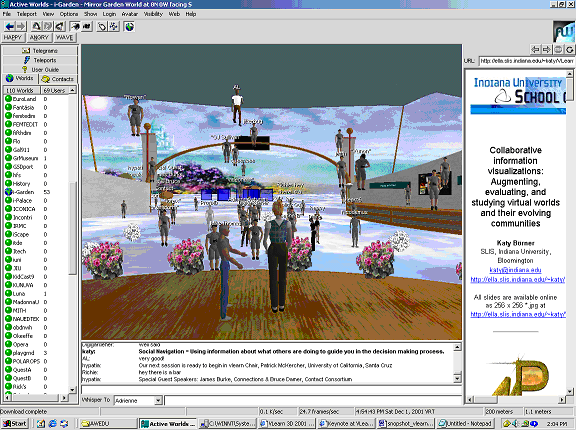
Task: Open the slides link under 'All slides are available'
Action: pos(518,314)
